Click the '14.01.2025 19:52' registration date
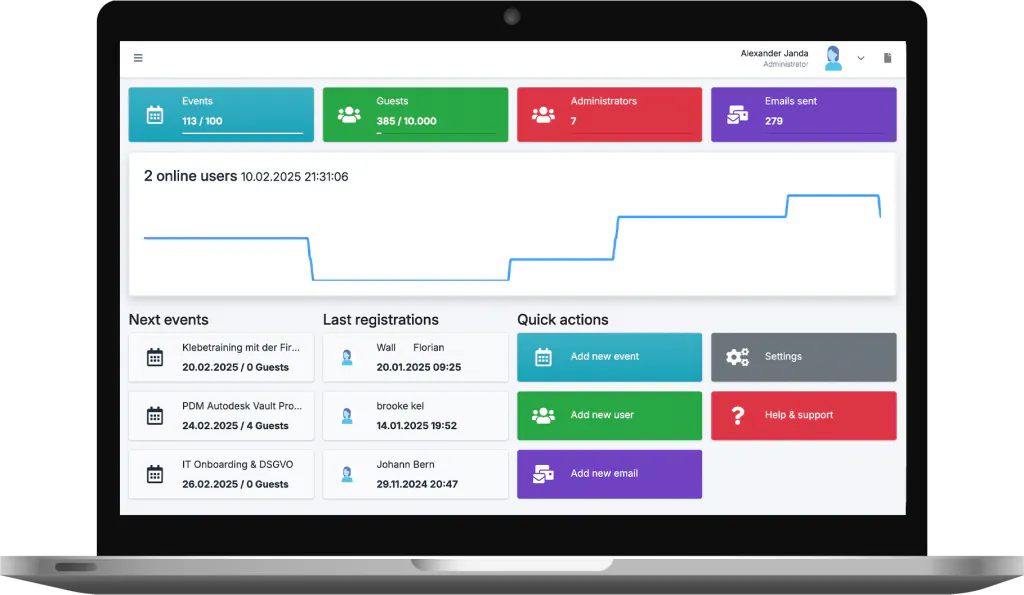 [x=417, y=426]
